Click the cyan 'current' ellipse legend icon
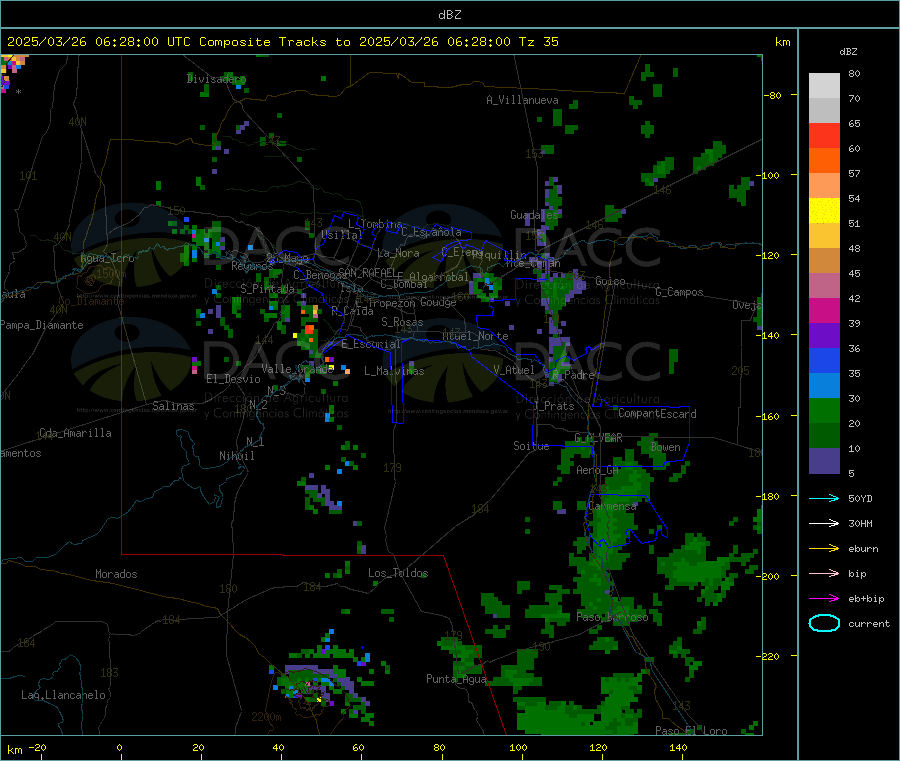This screenshot has width=900, height=761. (x=824, y=623)
